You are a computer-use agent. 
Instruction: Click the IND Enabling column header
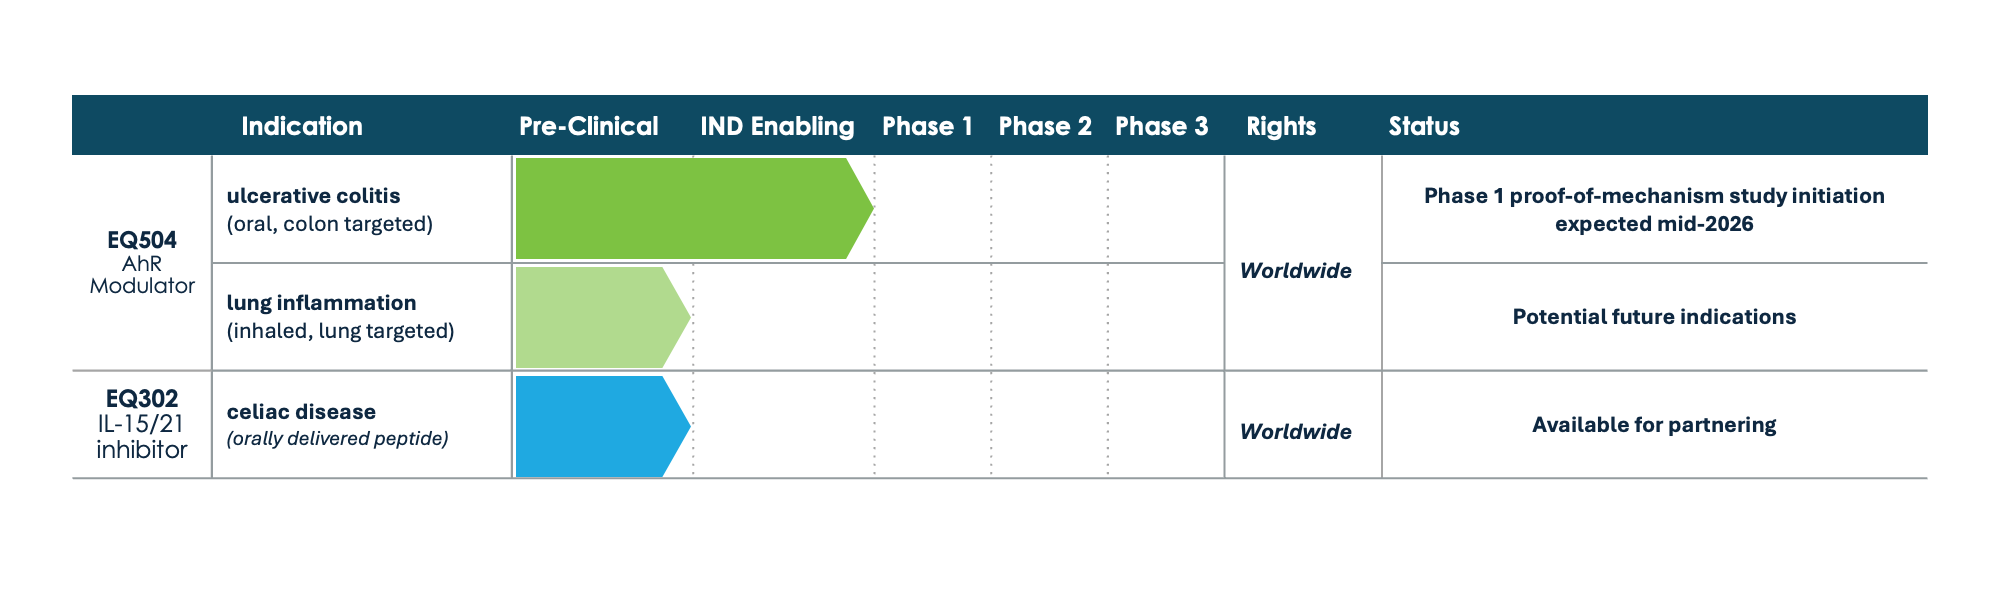(x=777, y=126)
